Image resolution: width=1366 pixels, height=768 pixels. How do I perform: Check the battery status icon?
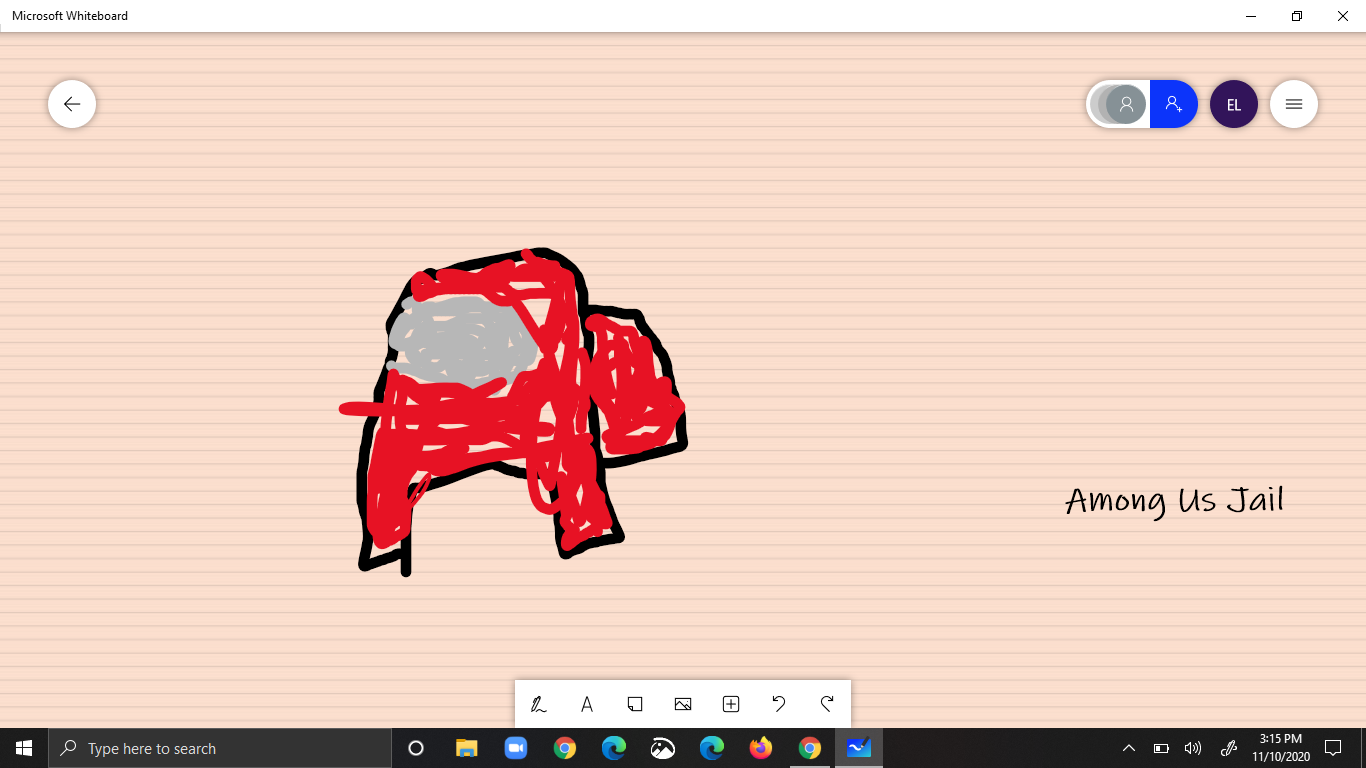(1161, 748)
